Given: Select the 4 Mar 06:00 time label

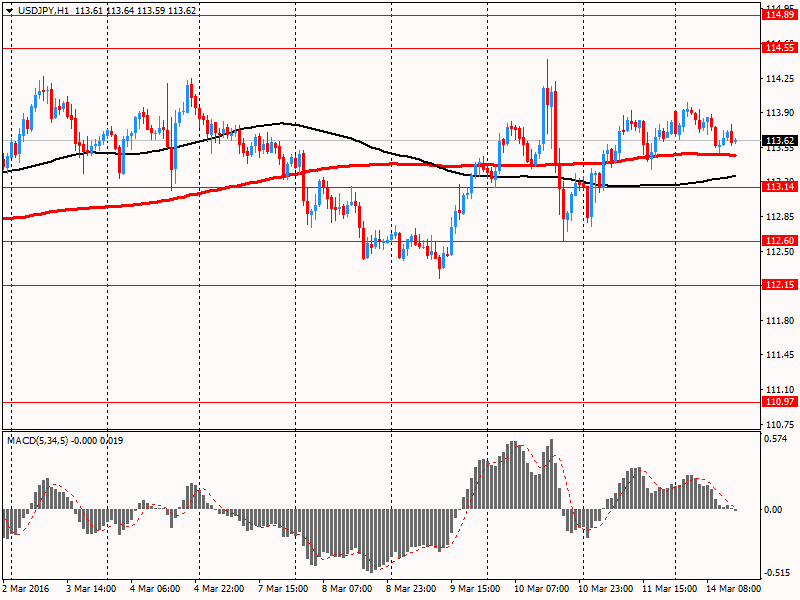Looking at the screenshot, I should 155,589.
